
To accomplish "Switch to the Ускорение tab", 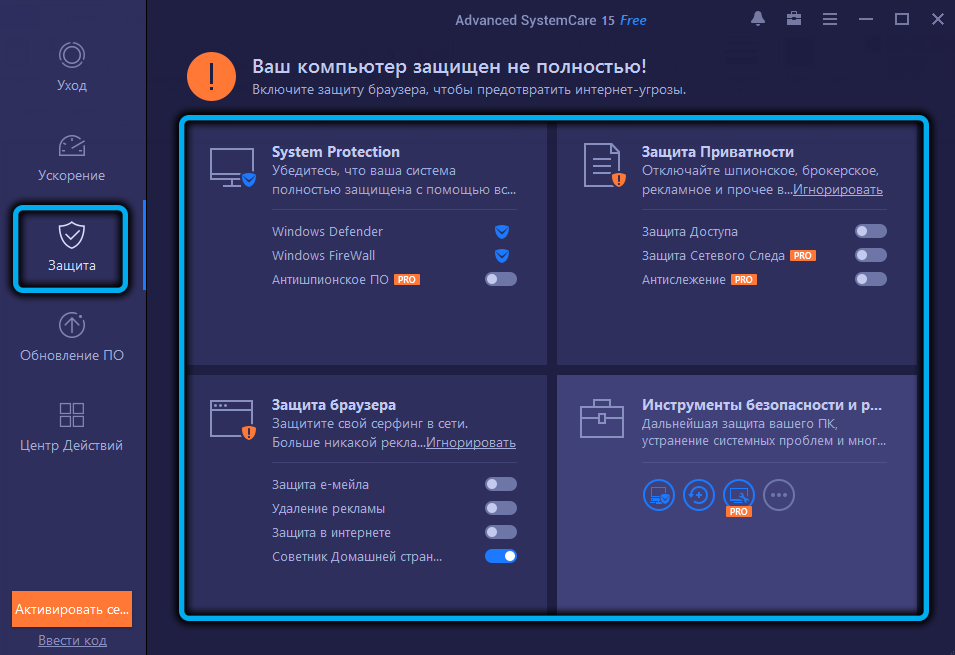I will pos(72,158).
